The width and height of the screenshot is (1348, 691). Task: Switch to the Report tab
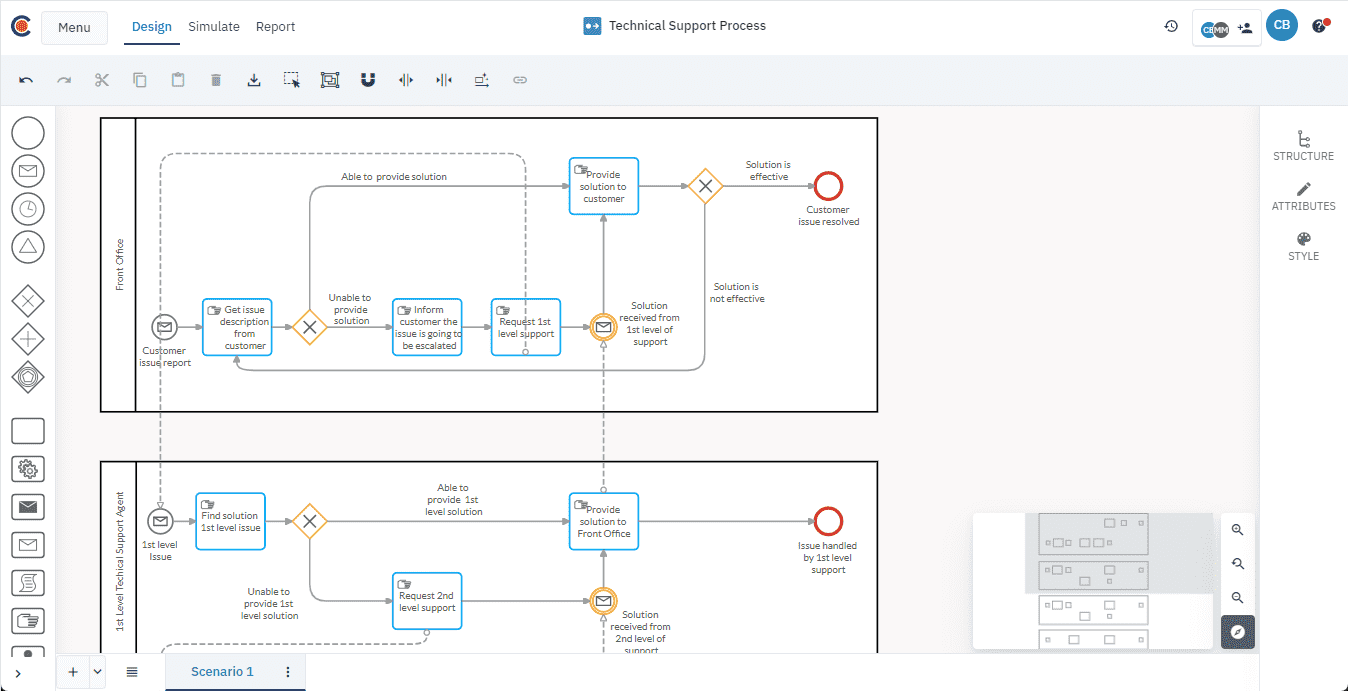[275, 27]
